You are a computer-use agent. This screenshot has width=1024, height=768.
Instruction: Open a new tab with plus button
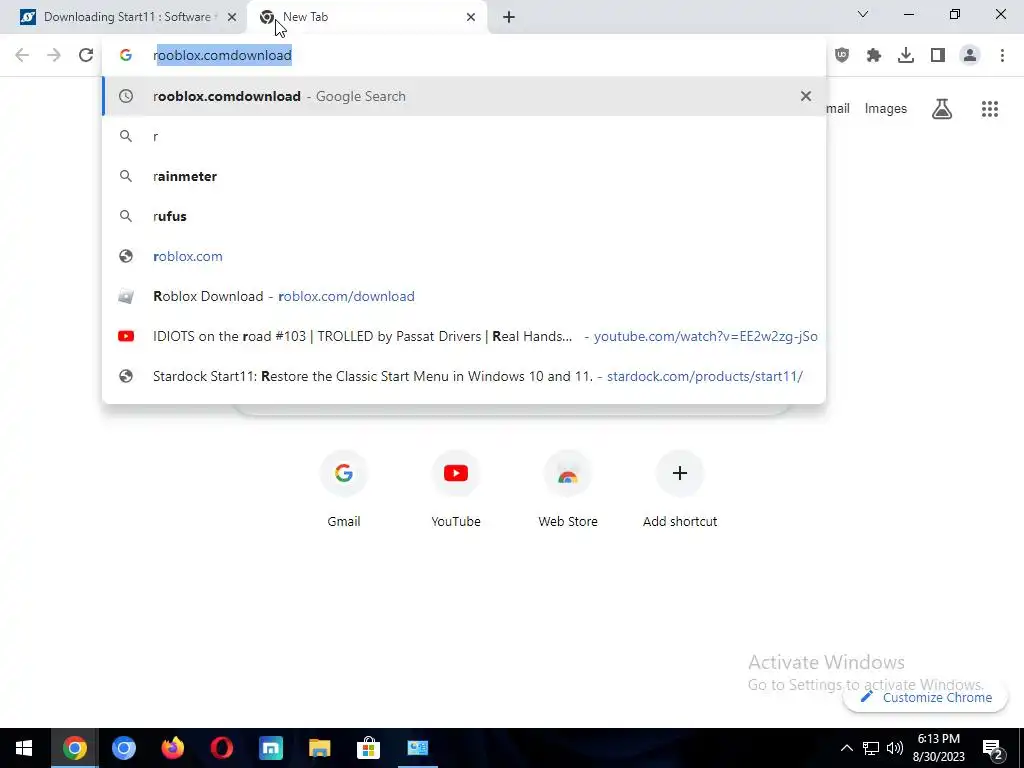coord(509,17)
